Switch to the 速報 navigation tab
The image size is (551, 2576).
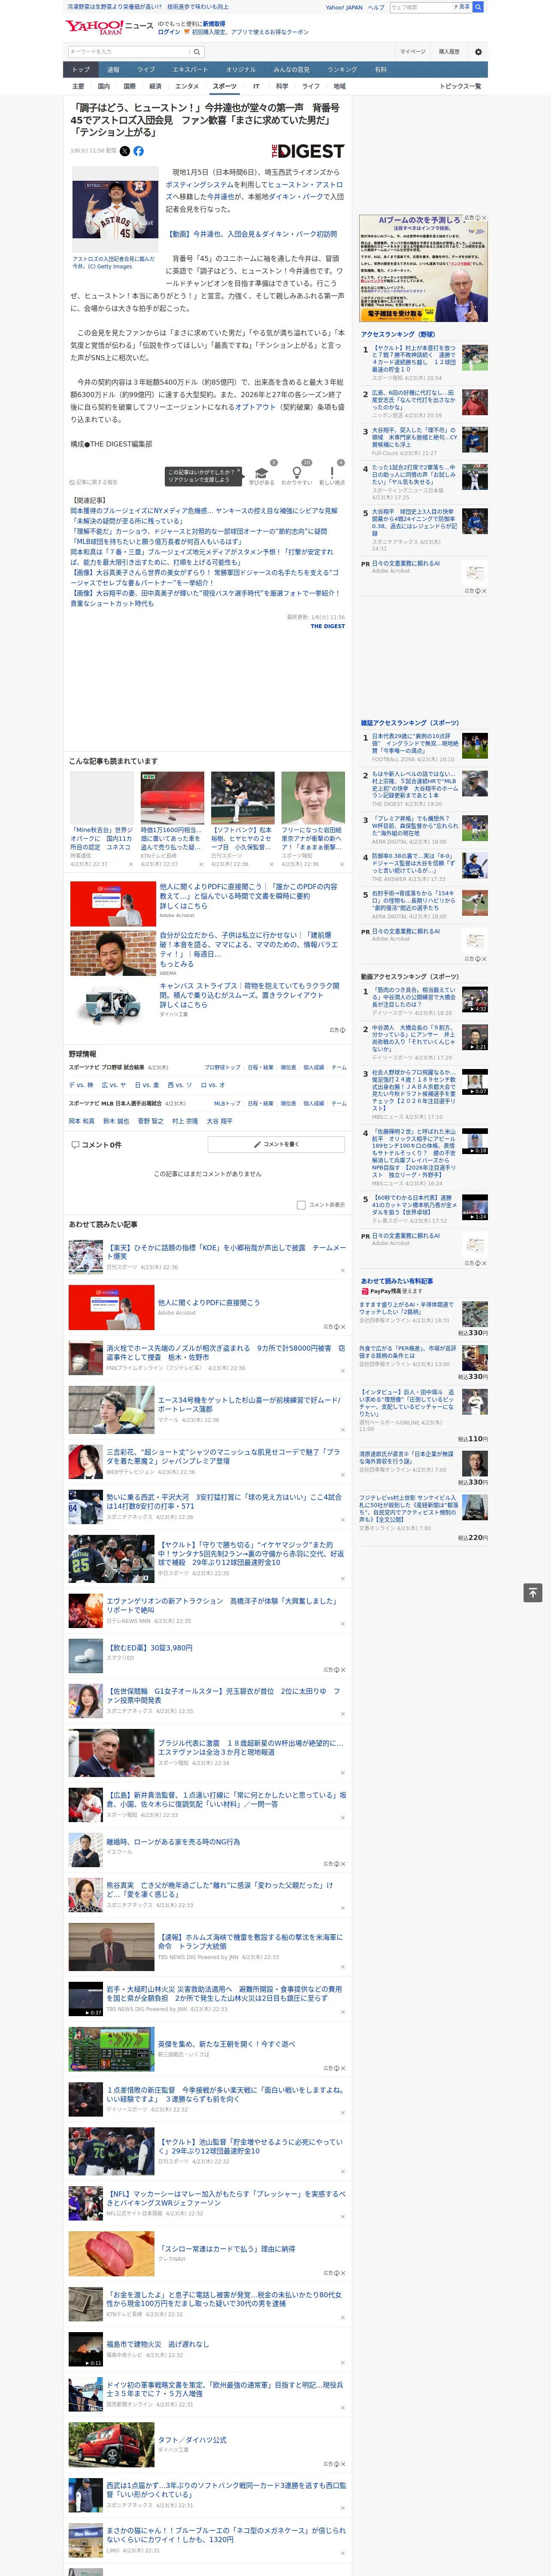point(113,70)
